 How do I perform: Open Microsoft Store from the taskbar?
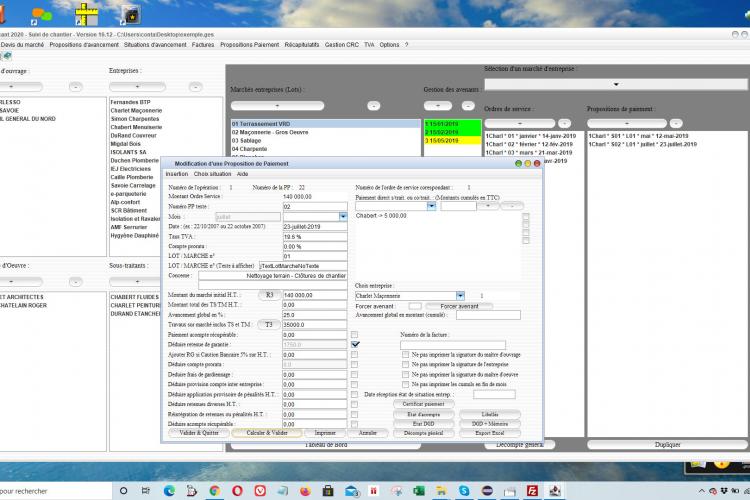pyautogui.click(x=328, y=491)
